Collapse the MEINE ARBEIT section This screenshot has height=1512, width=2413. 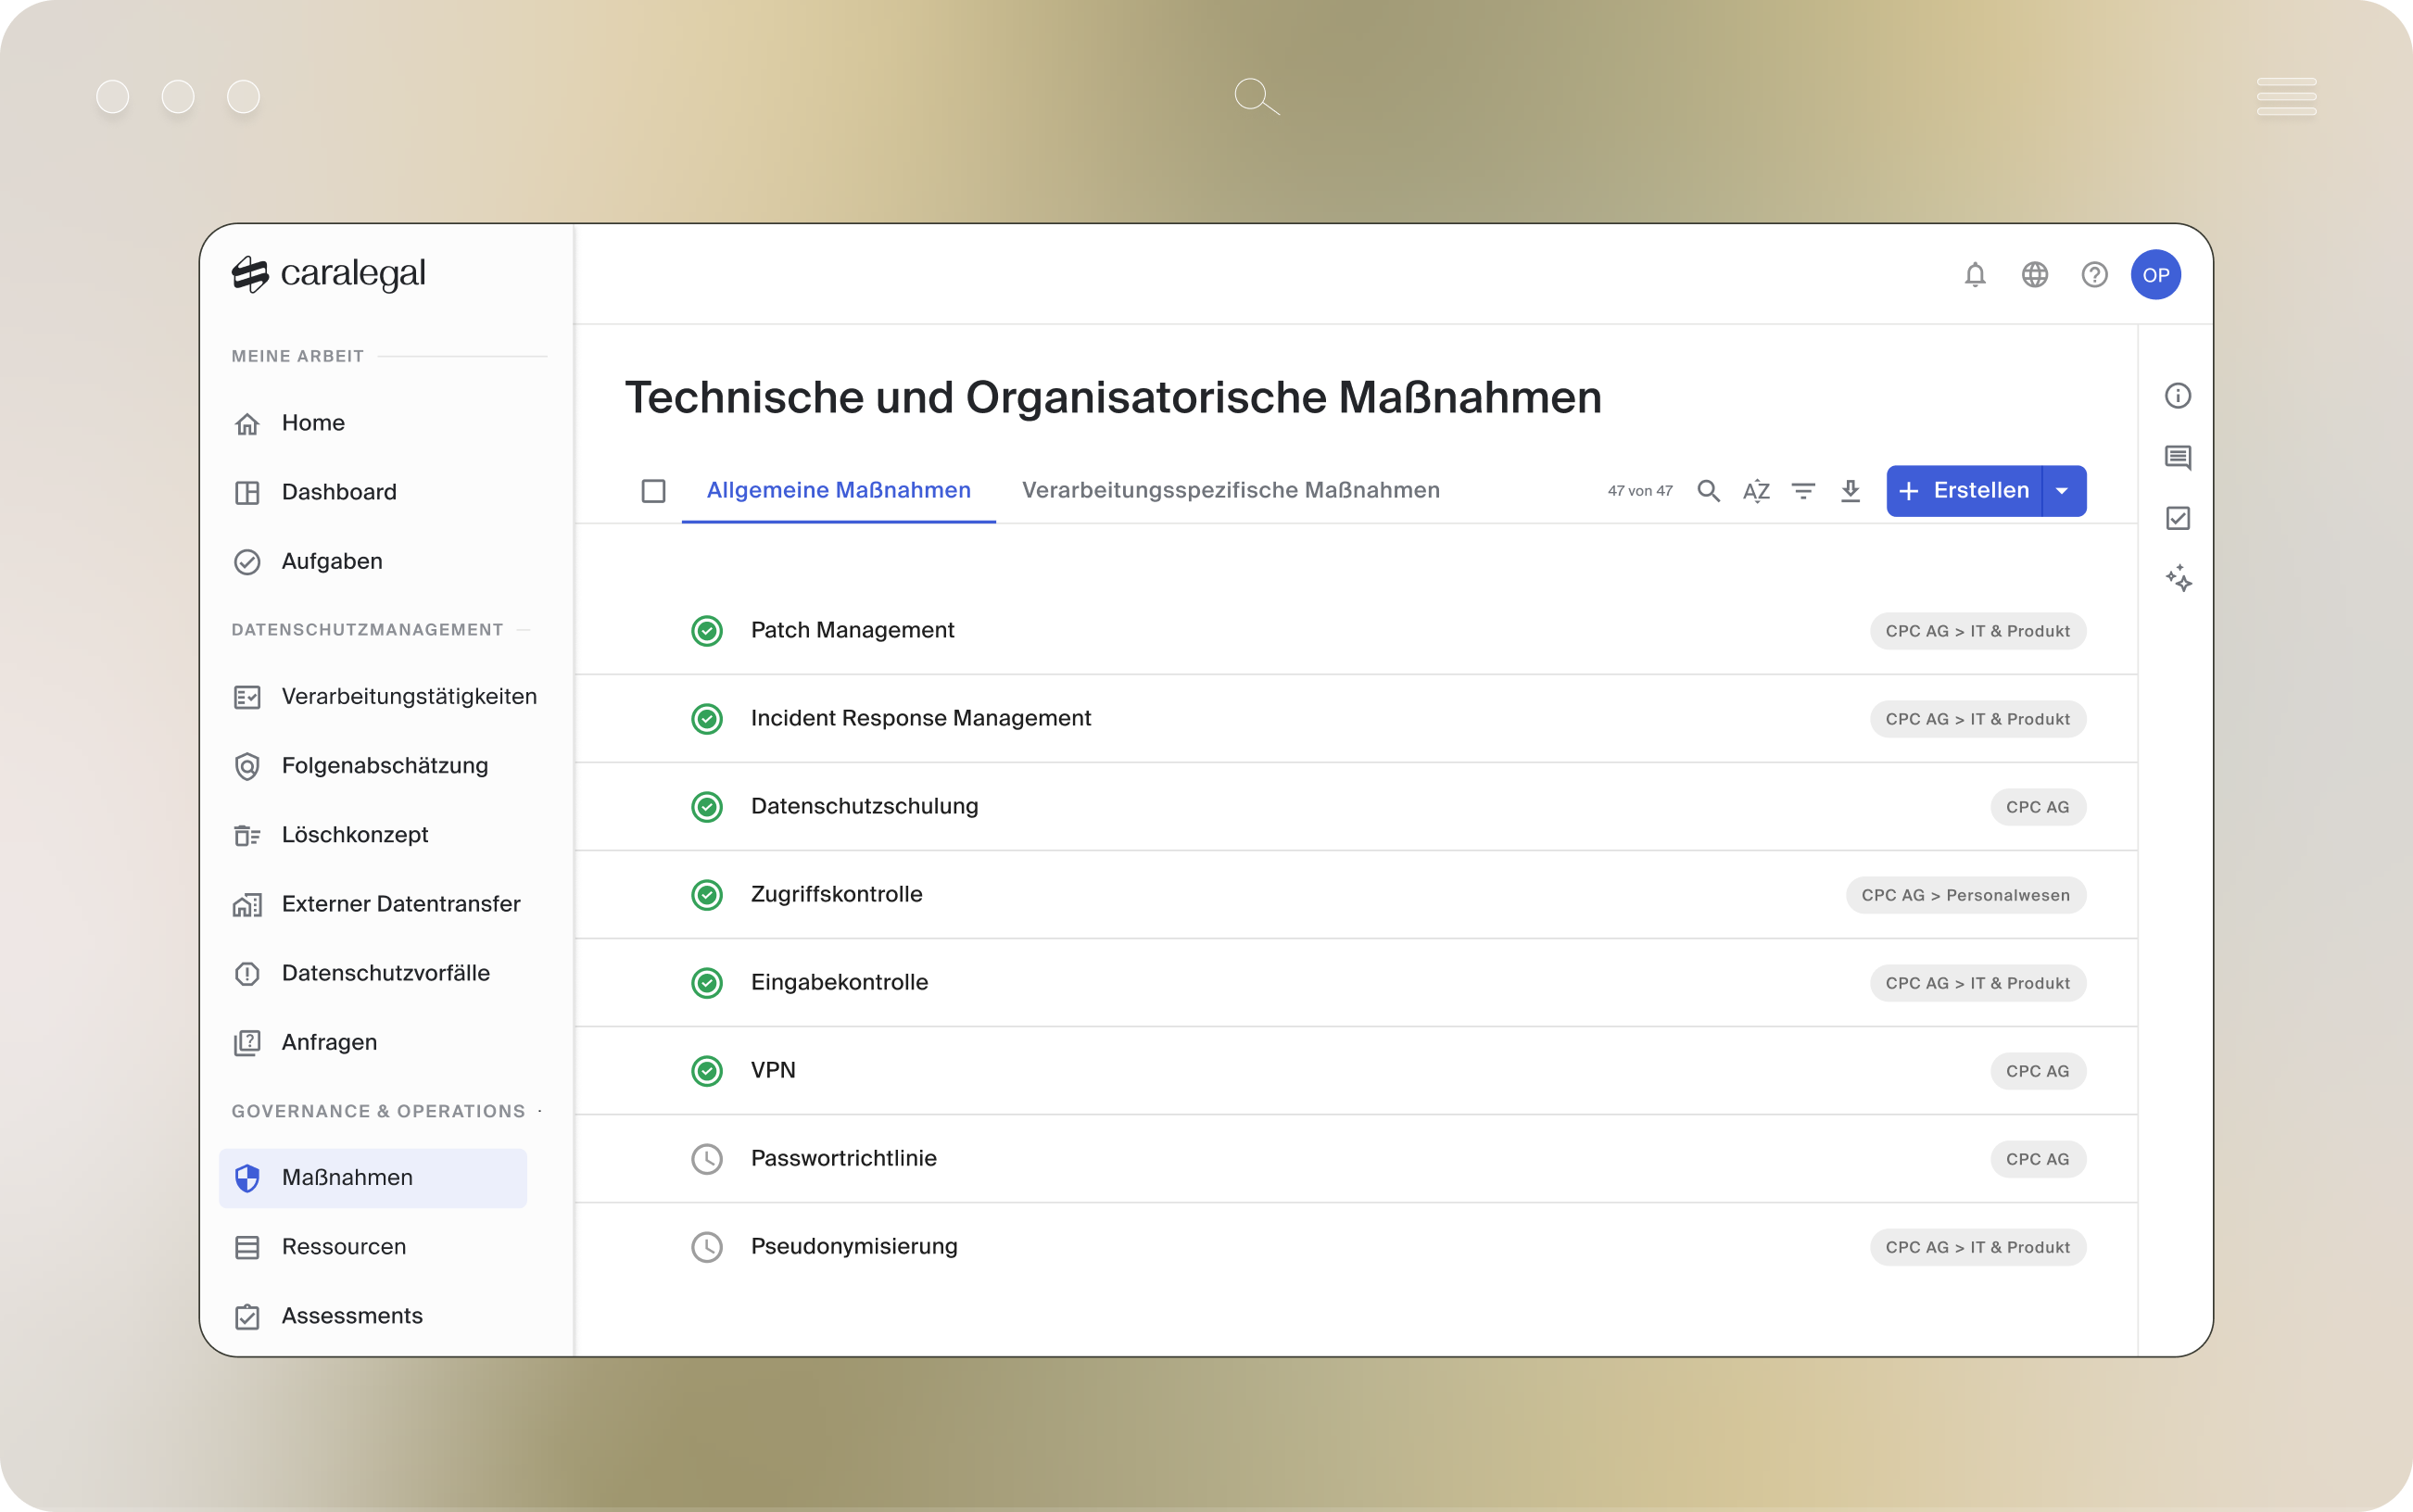coord(297,355)
